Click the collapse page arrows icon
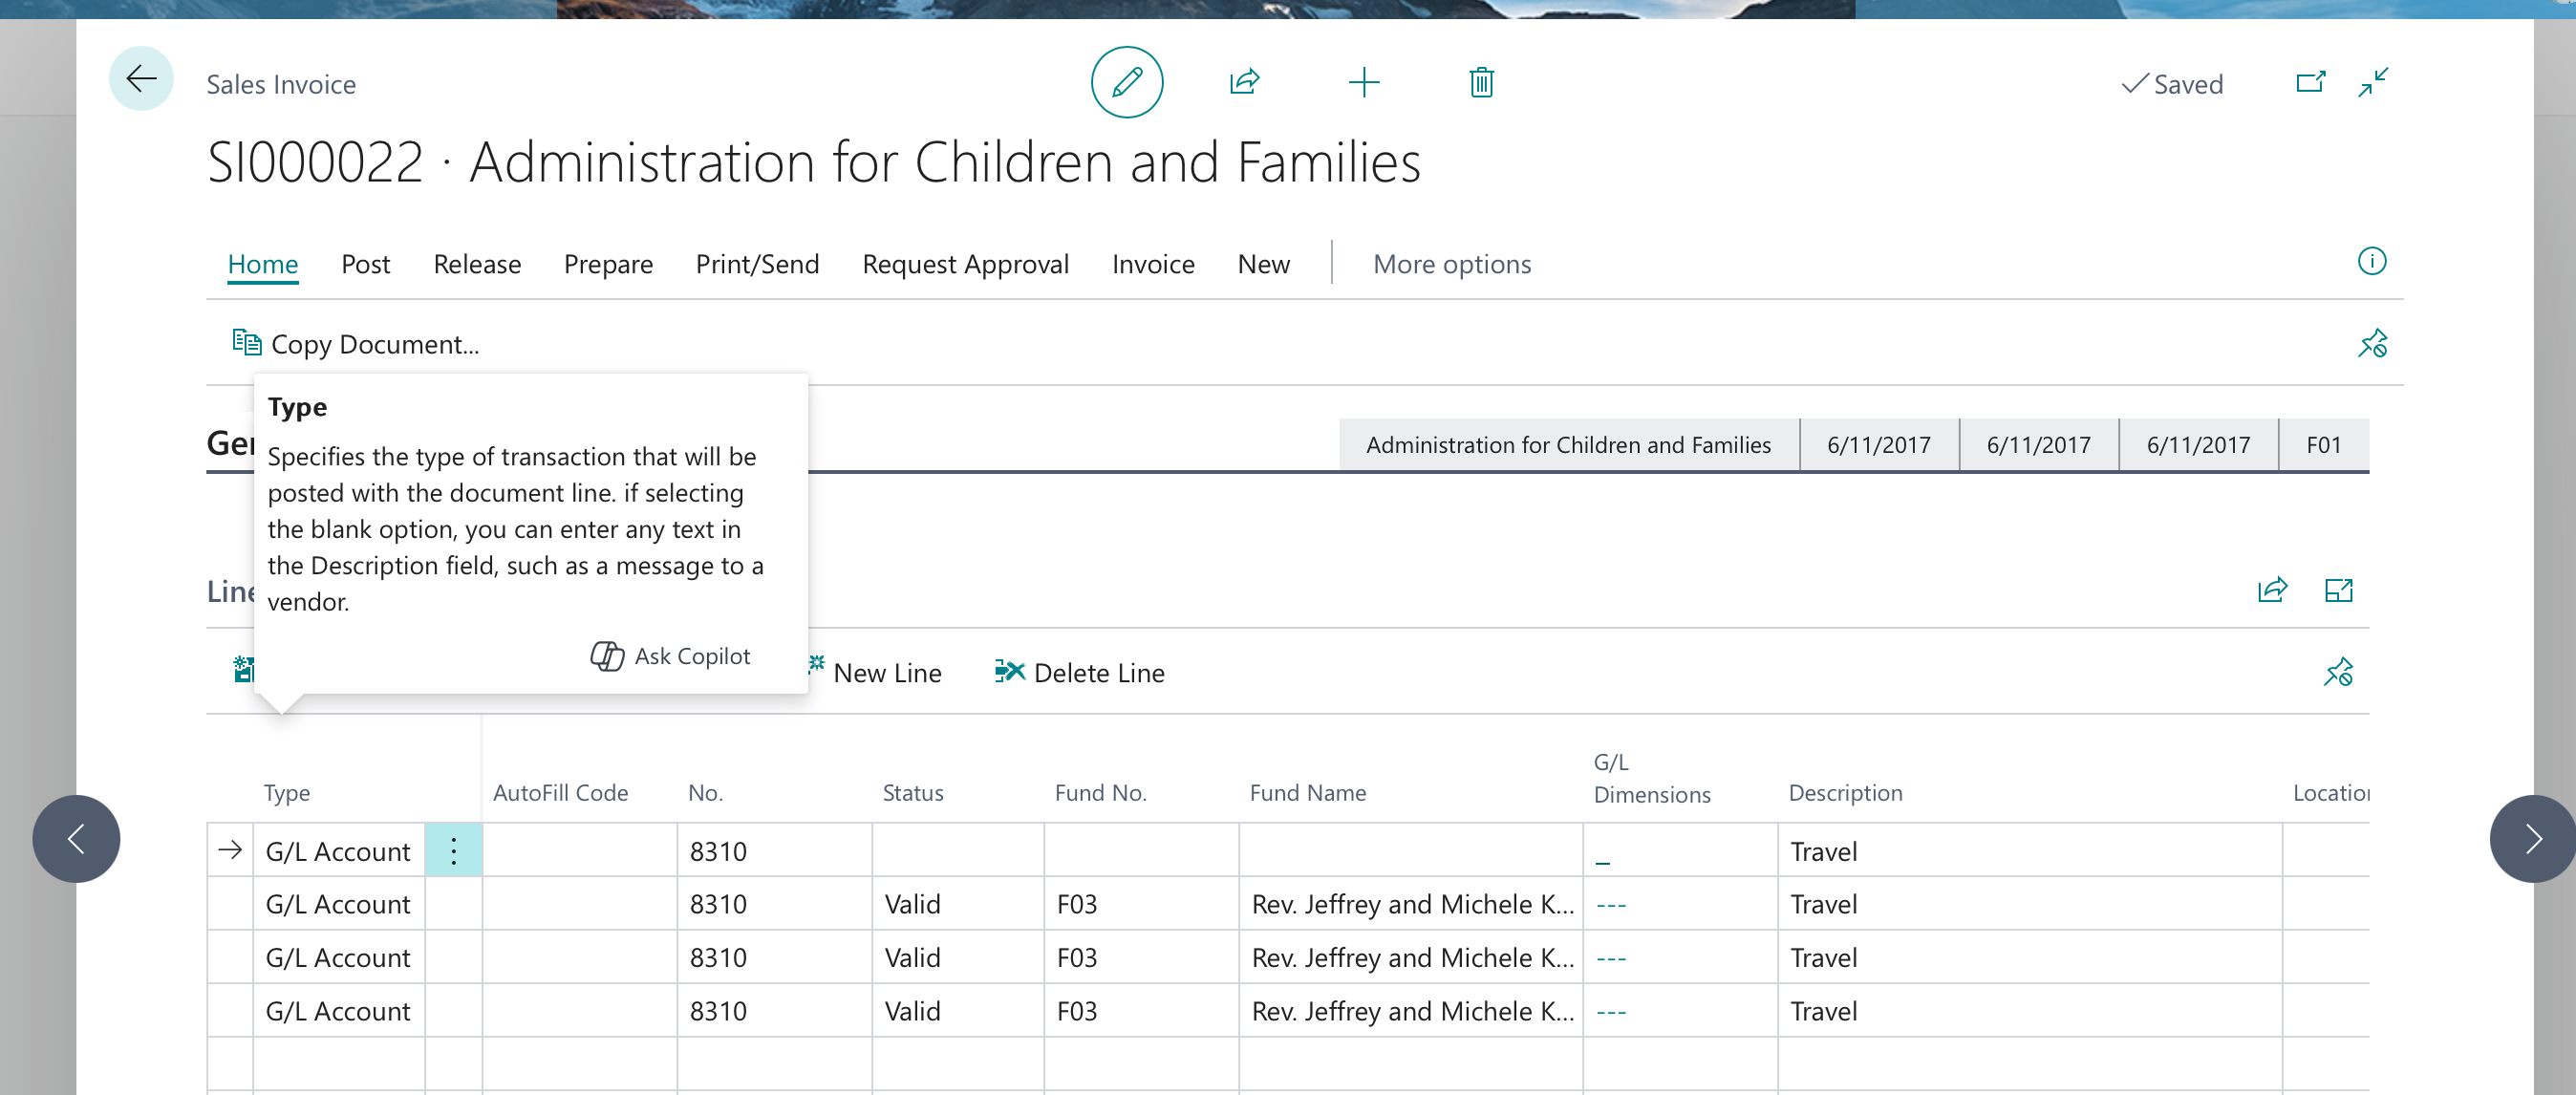2576x1095 pixels. [2373, 82]
